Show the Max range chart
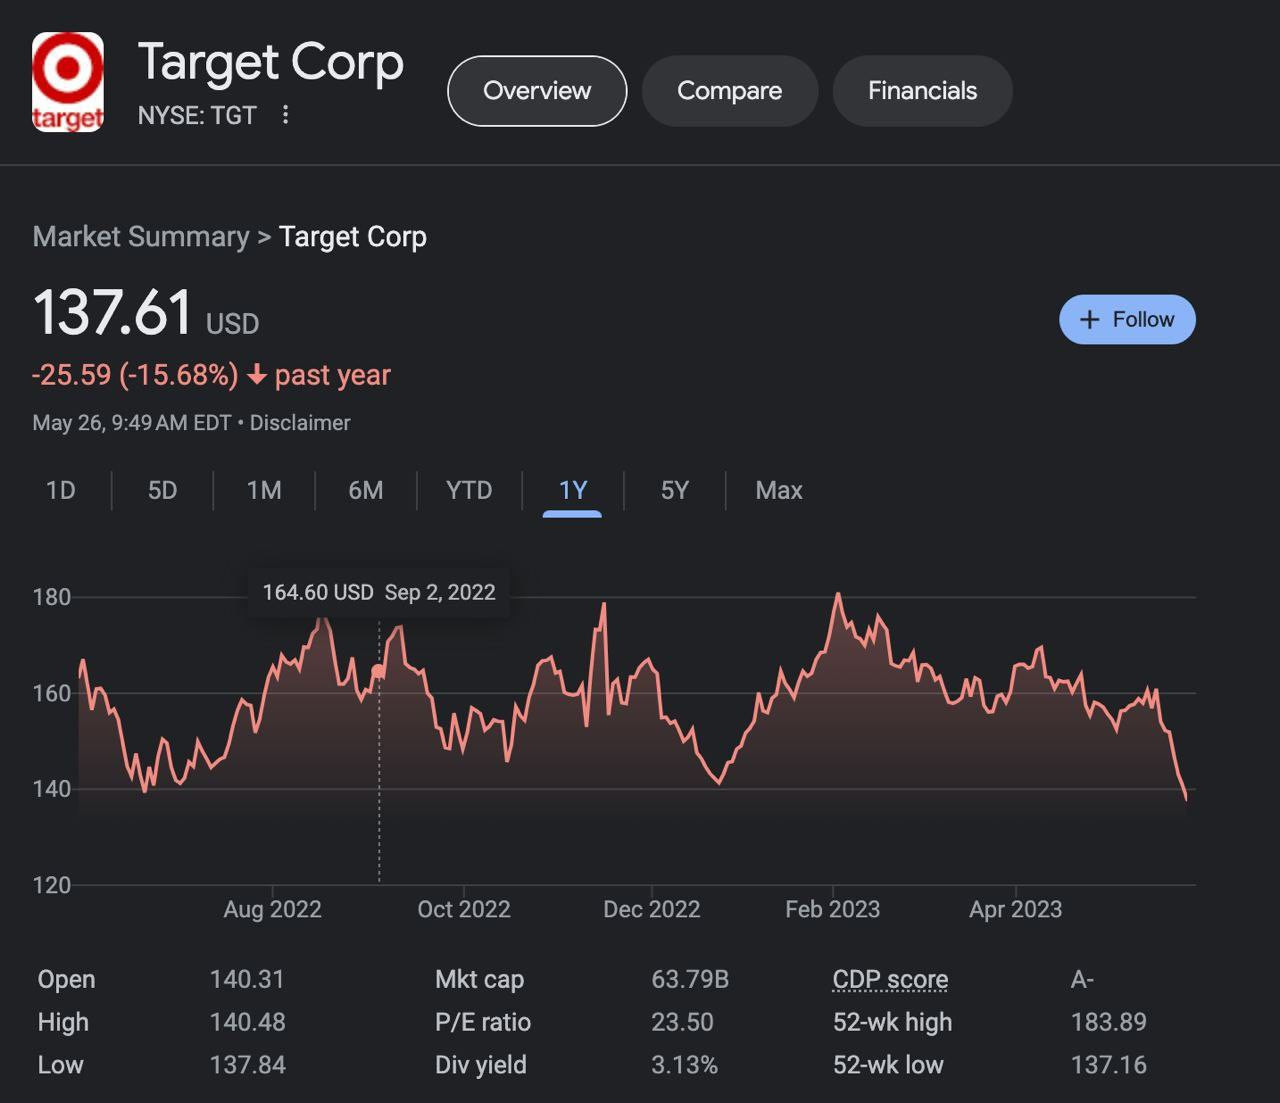1280x1103 pixels. pyautogui.click(x=779, y=490)
